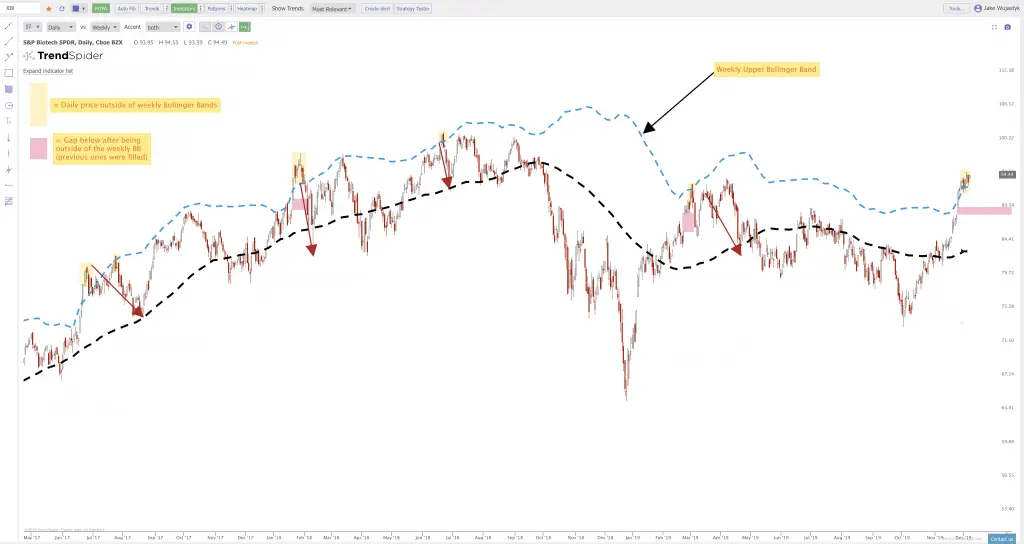1024x544 pixels.
Task: Select the down arrow marker tool
Action: click(8, 137)
